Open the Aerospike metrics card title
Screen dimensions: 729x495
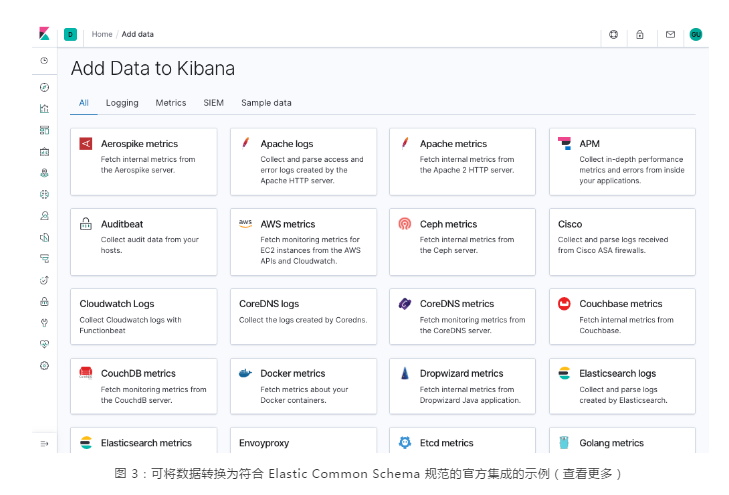pyautogui.click(x=139, y=144)
